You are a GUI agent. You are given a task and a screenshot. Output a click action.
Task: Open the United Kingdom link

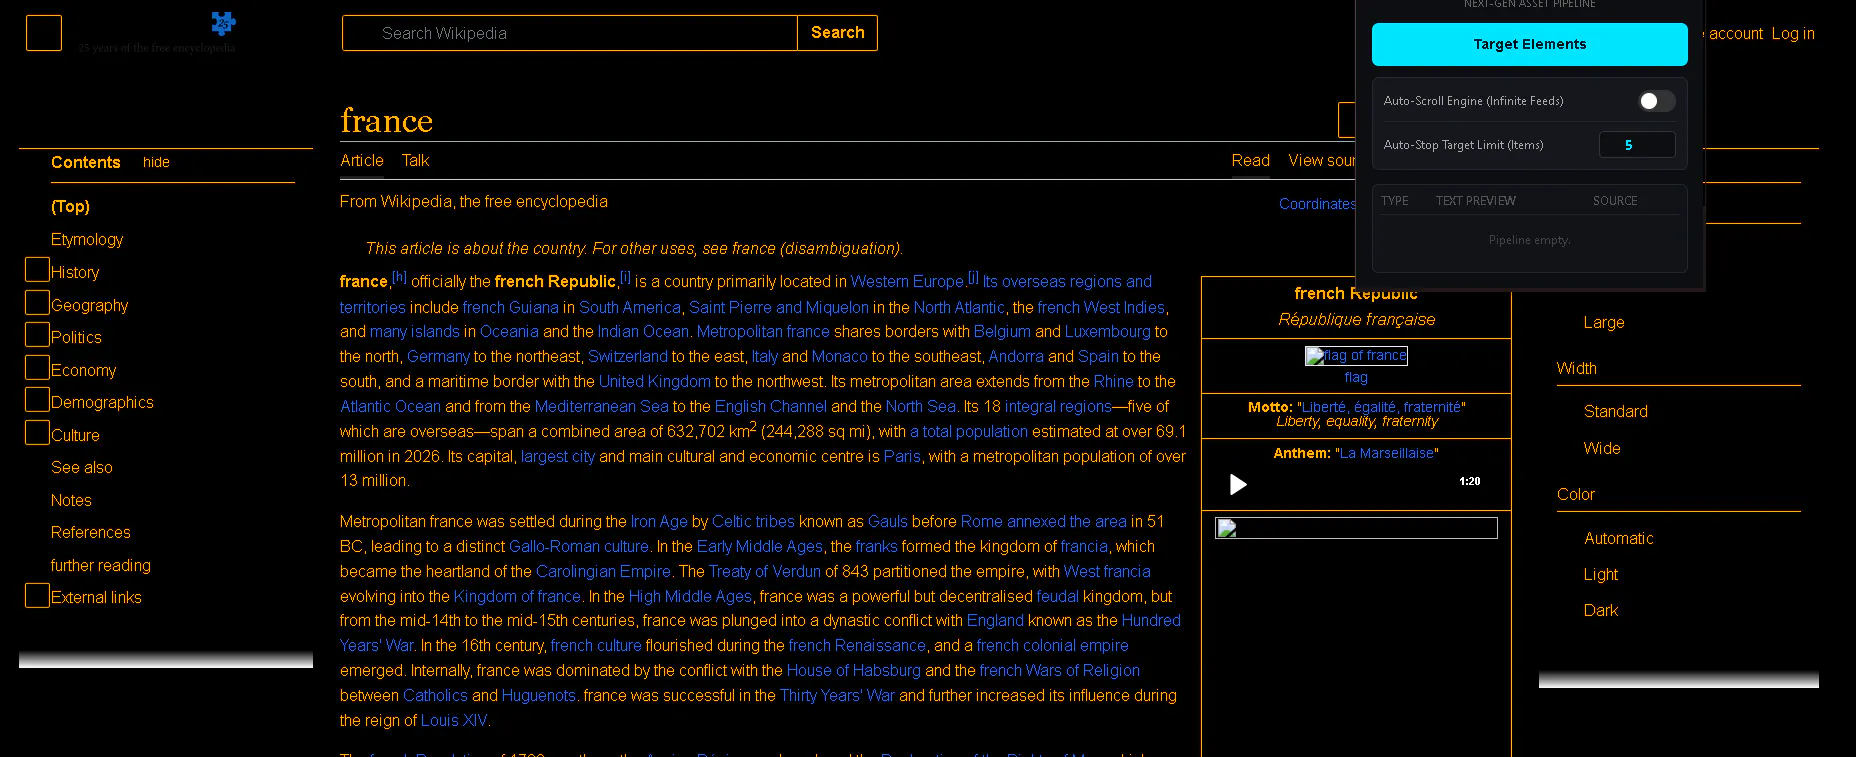click(655, 381)
